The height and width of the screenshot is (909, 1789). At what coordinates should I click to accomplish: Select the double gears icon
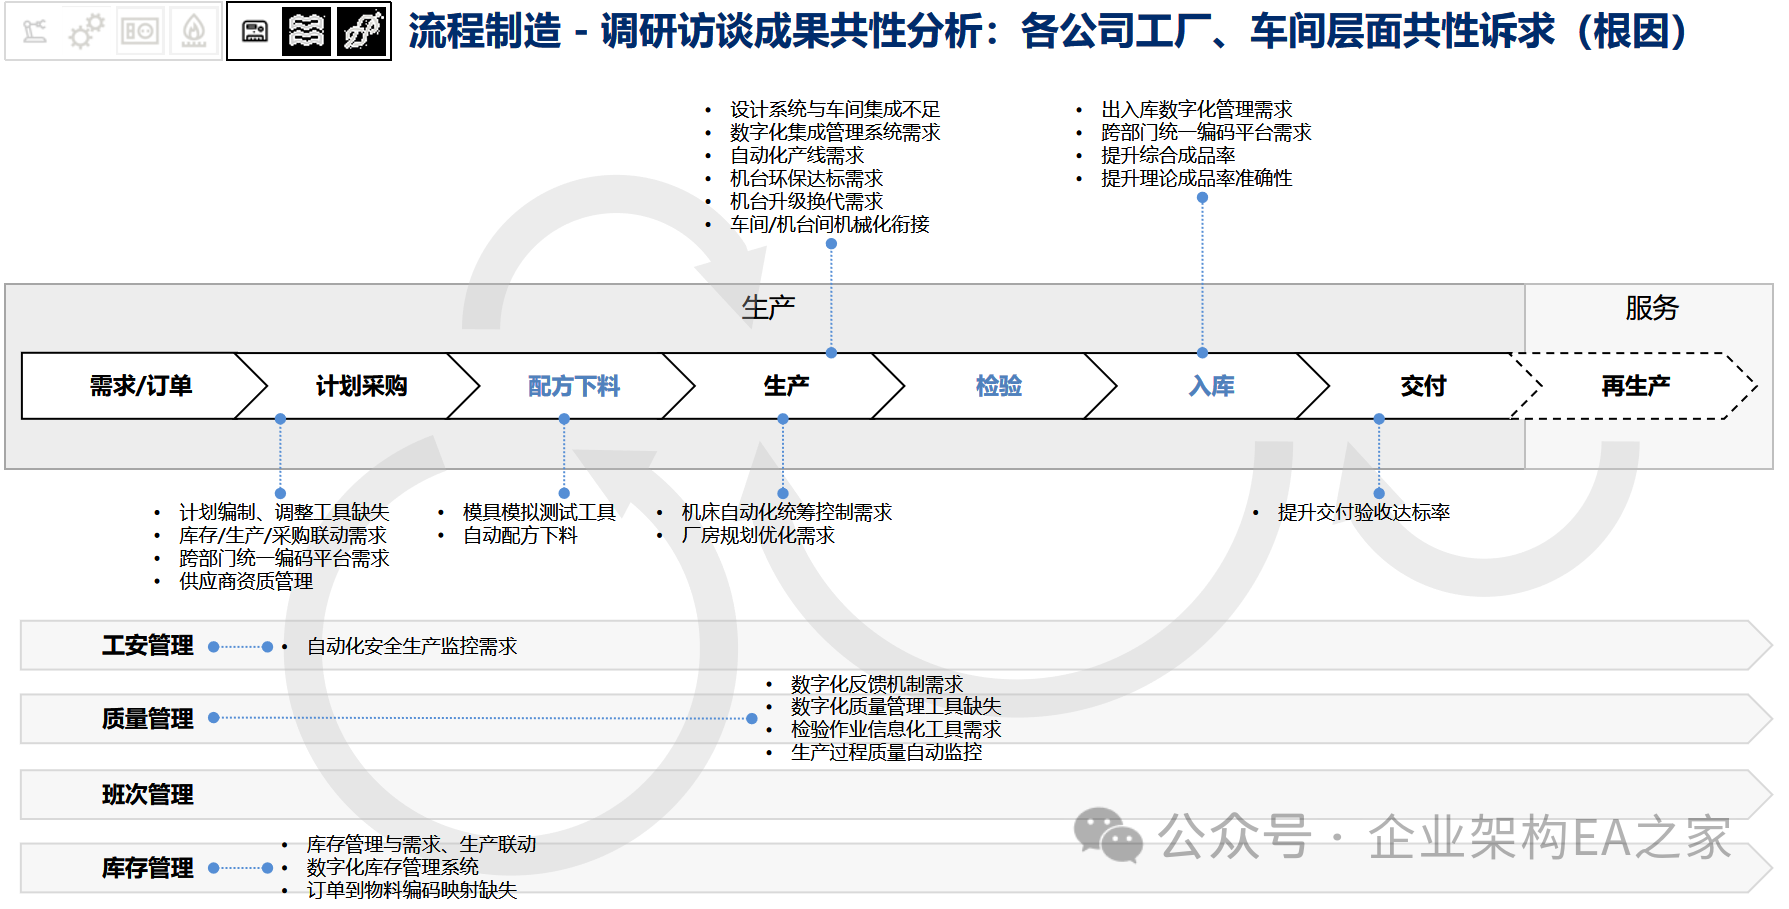(x=86, y=32)
